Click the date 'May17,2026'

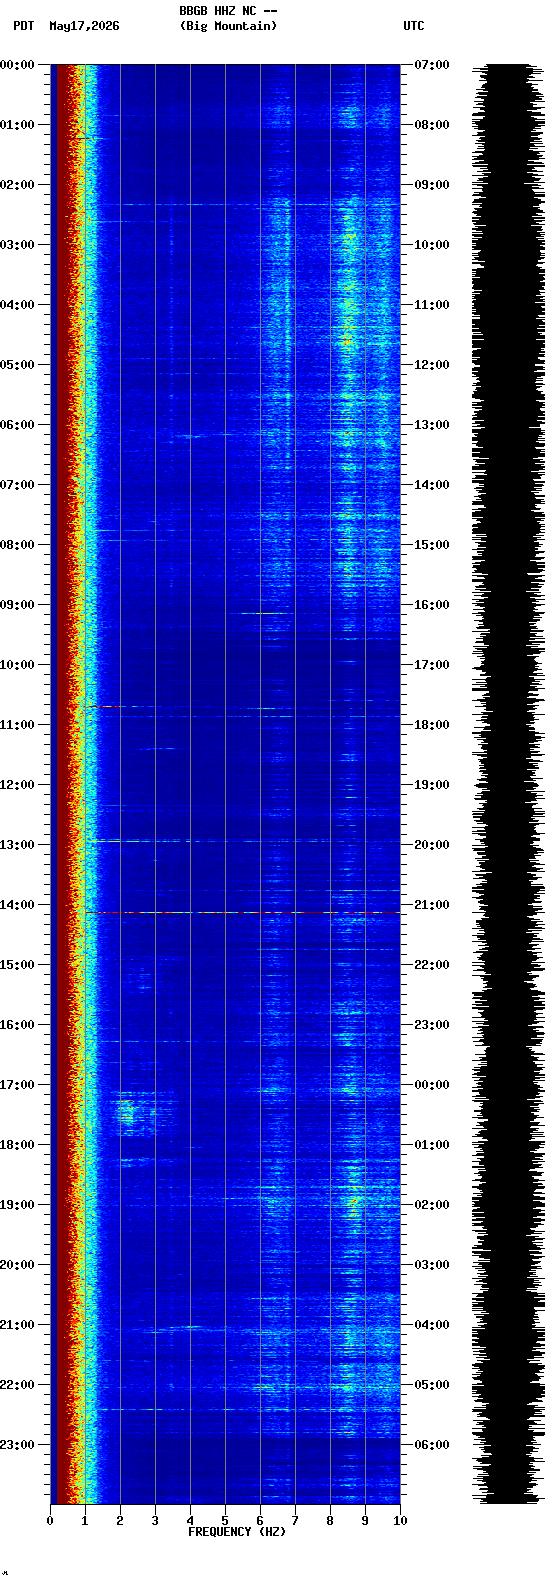click(x=84, y=26)
